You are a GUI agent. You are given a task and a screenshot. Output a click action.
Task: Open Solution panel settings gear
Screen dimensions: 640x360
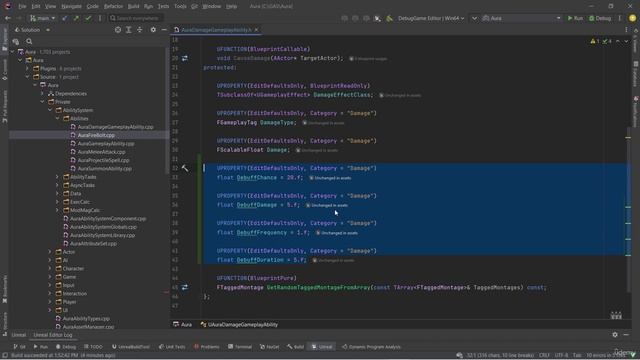153,30
